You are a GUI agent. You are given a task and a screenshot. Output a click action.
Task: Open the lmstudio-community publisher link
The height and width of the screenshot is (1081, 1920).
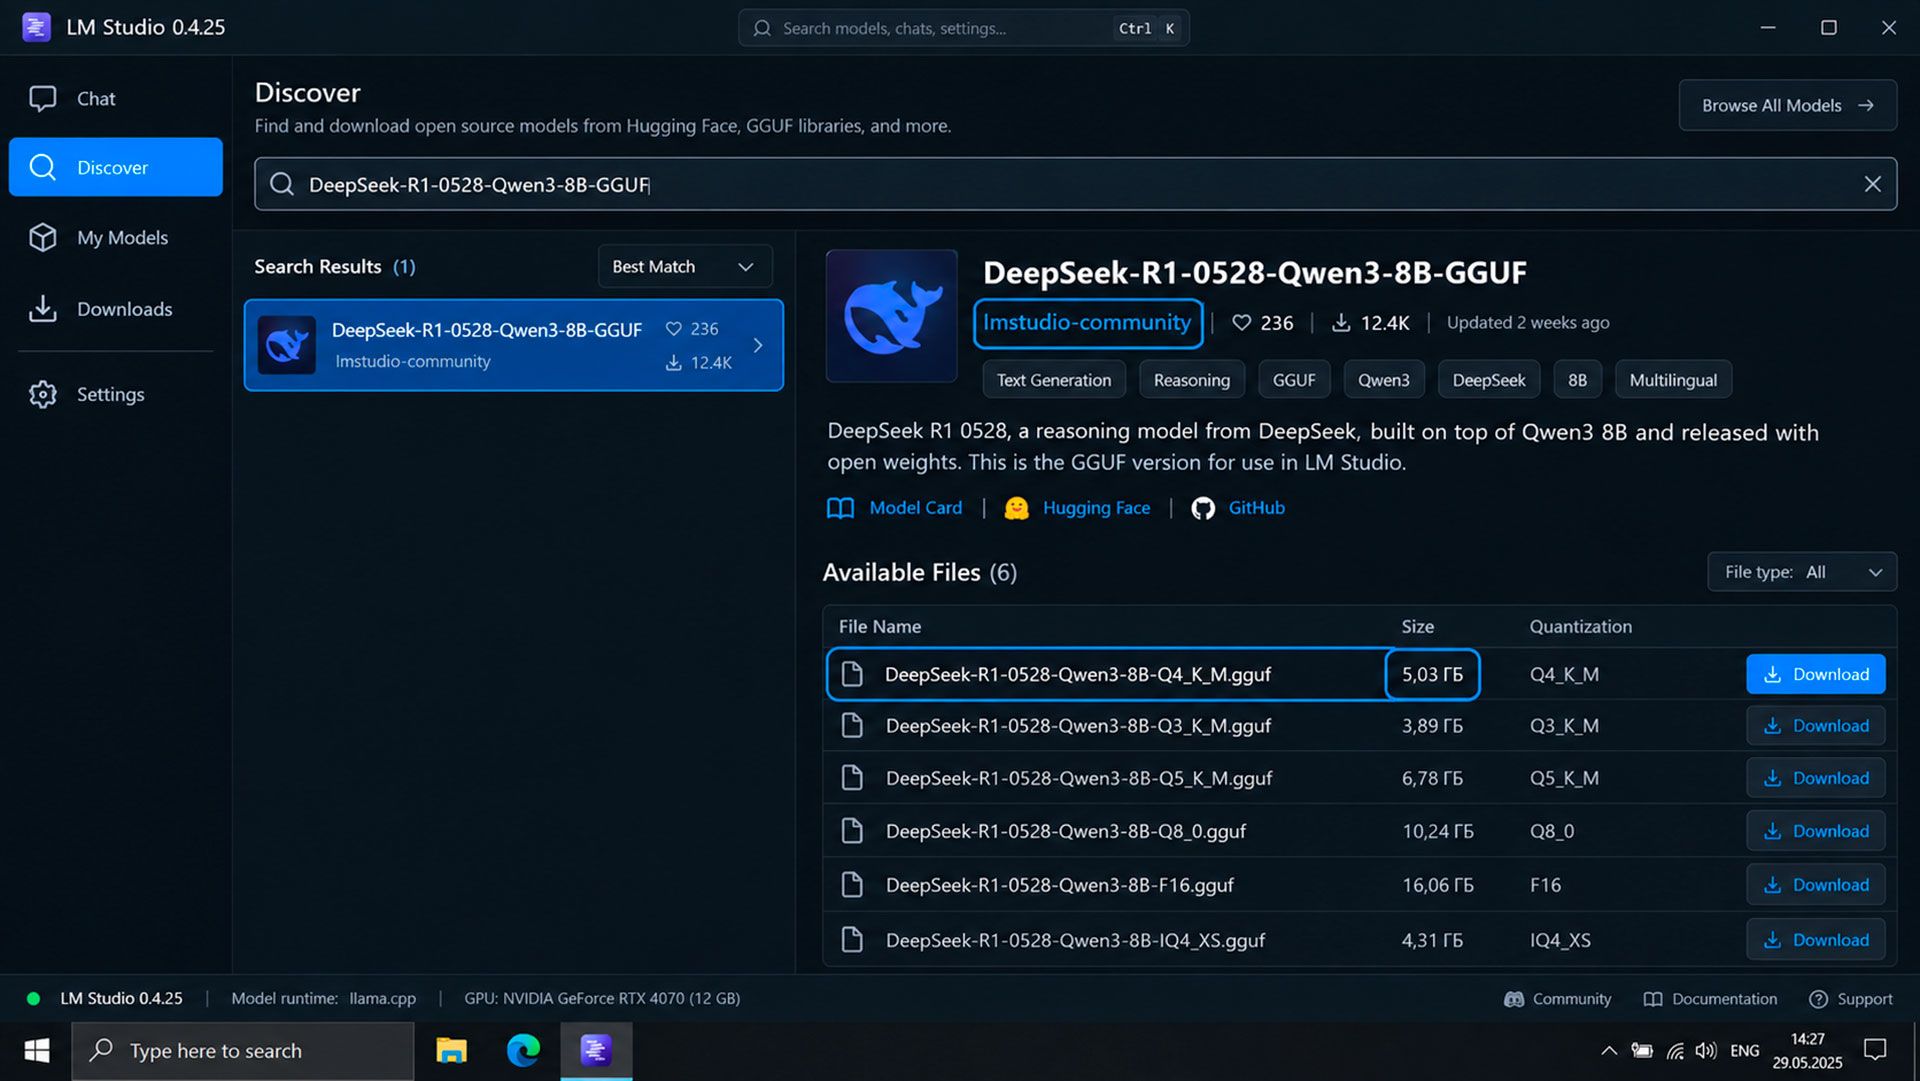tap(1087, 323)
